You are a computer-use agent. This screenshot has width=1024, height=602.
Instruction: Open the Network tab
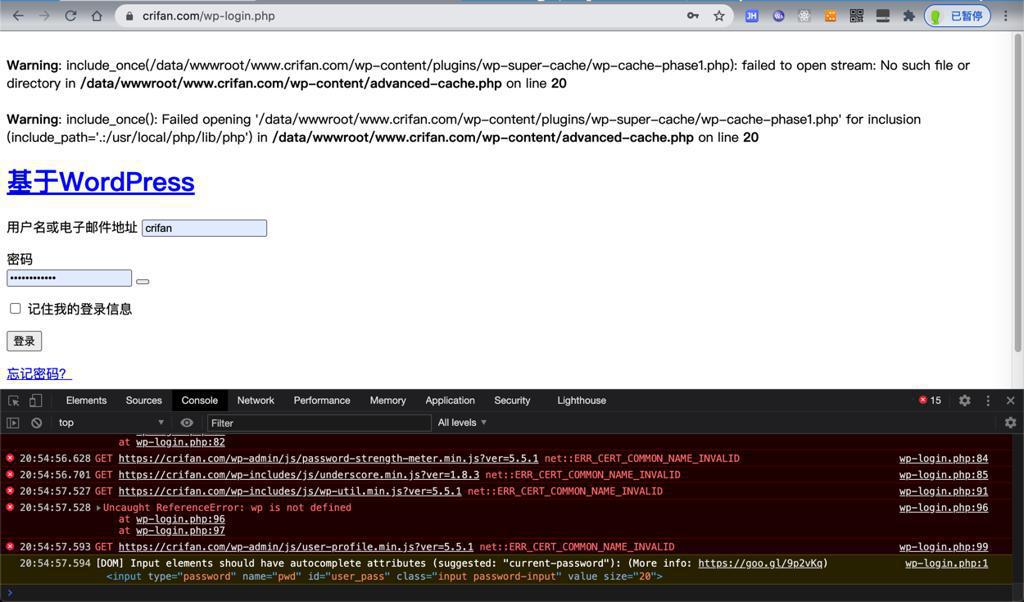[x=256, y=400]
